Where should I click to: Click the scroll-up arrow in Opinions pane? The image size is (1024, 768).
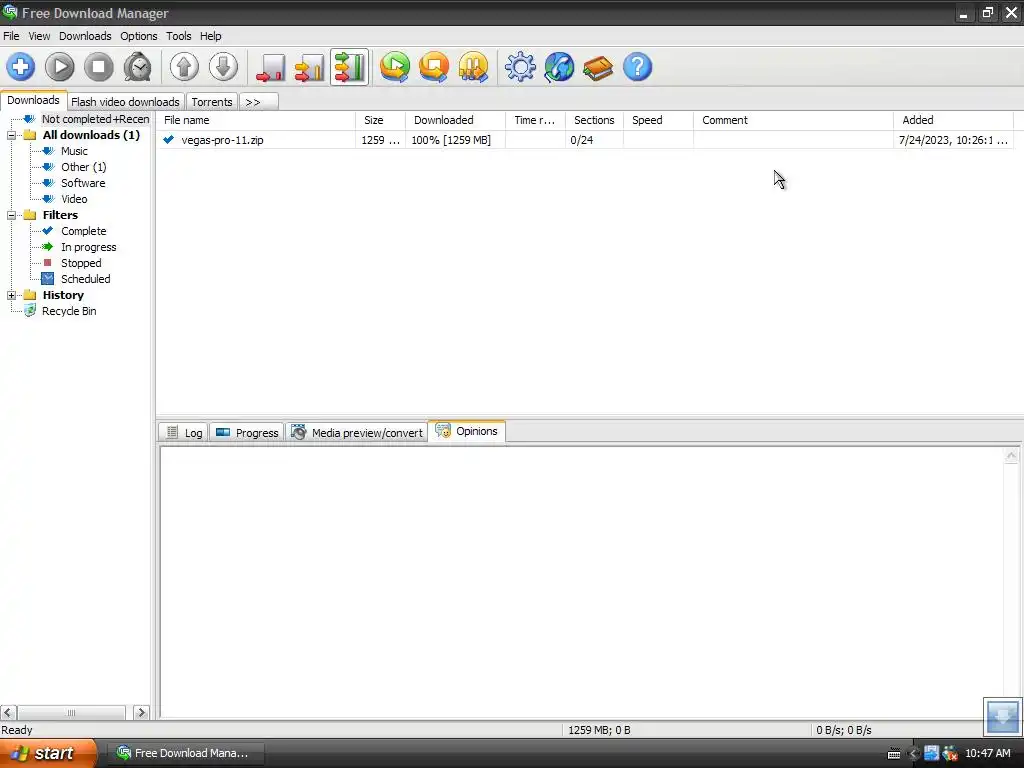pos(1011,456)
